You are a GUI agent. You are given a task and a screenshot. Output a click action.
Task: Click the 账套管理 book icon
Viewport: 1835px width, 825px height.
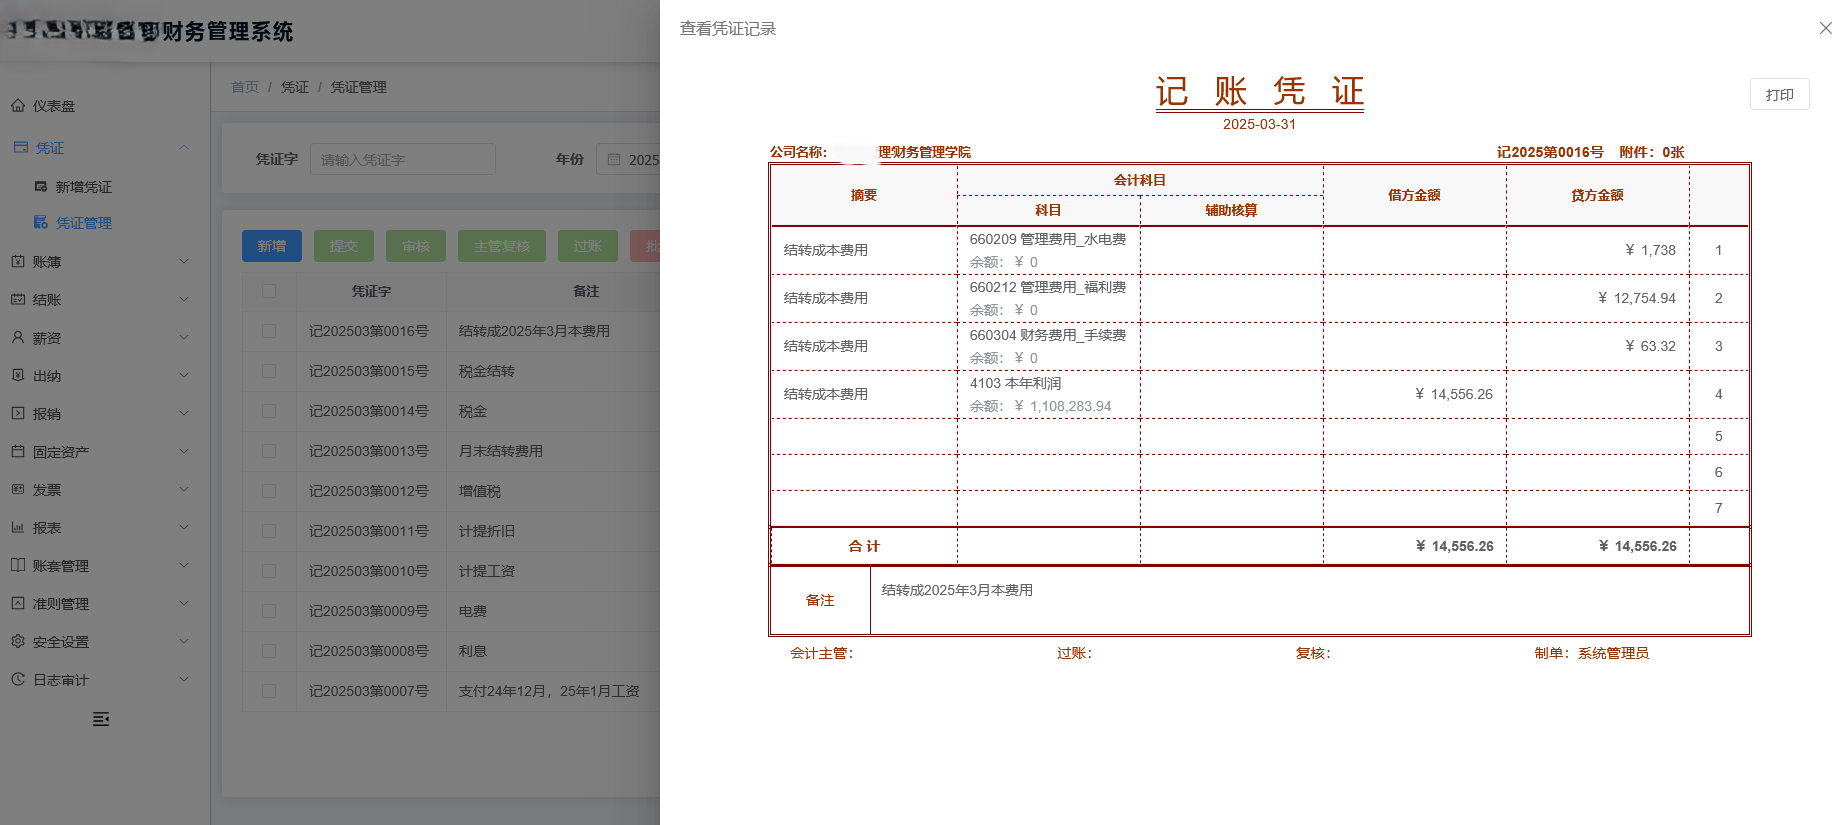pyautogui.click(x=18, y=565)
